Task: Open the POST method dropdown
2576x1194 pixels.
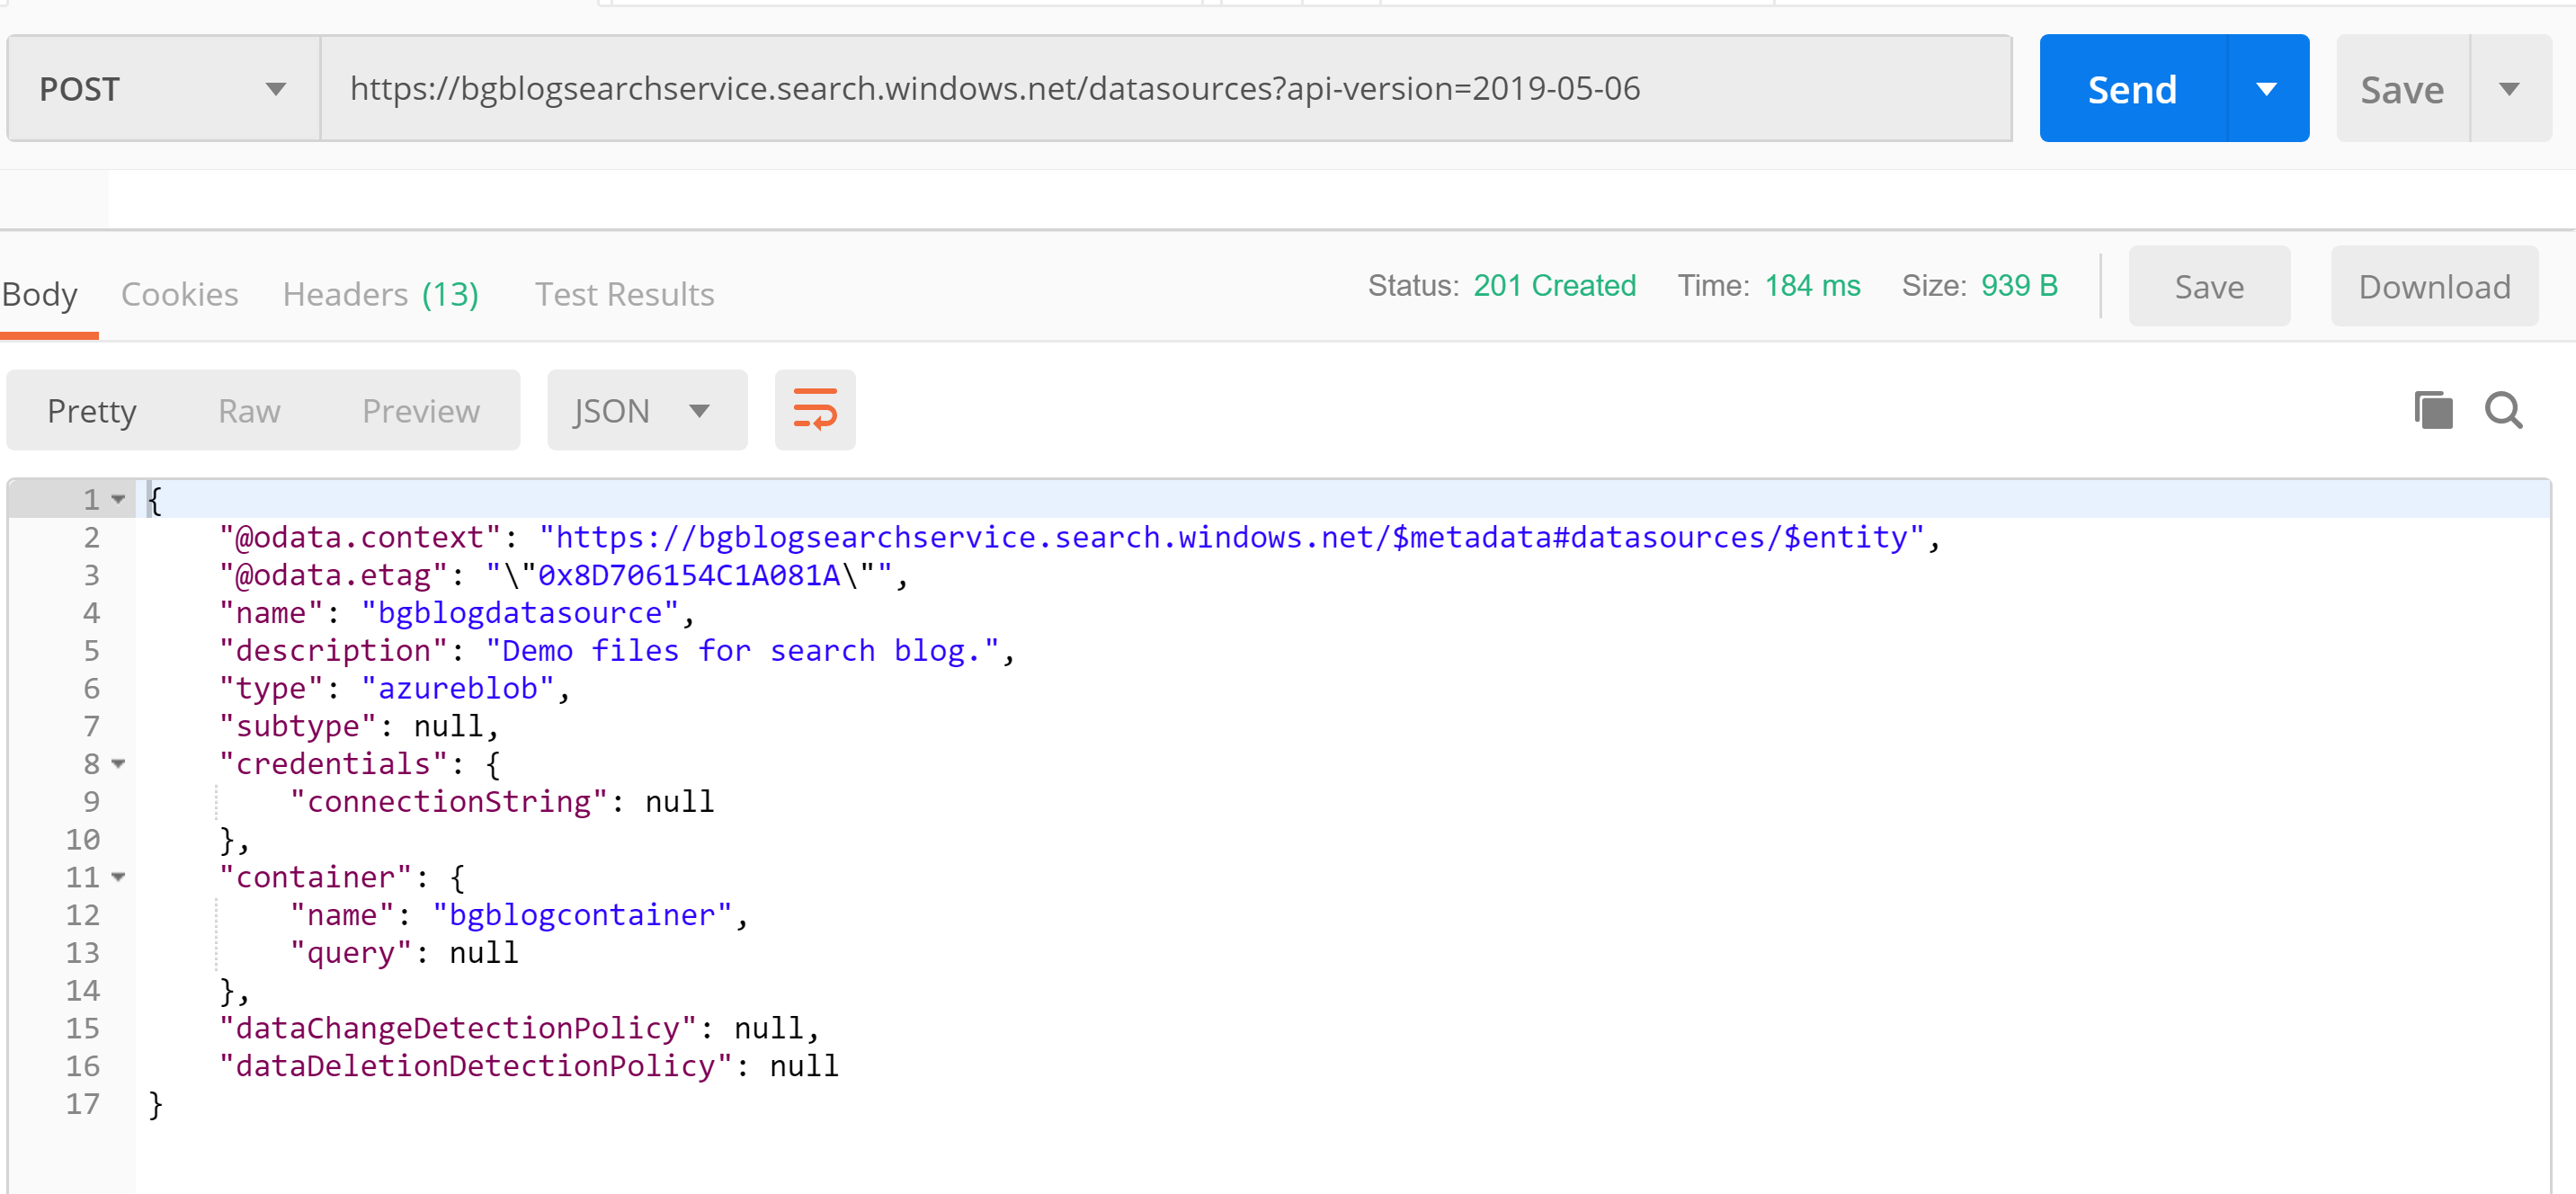Action: click(163, 89)
